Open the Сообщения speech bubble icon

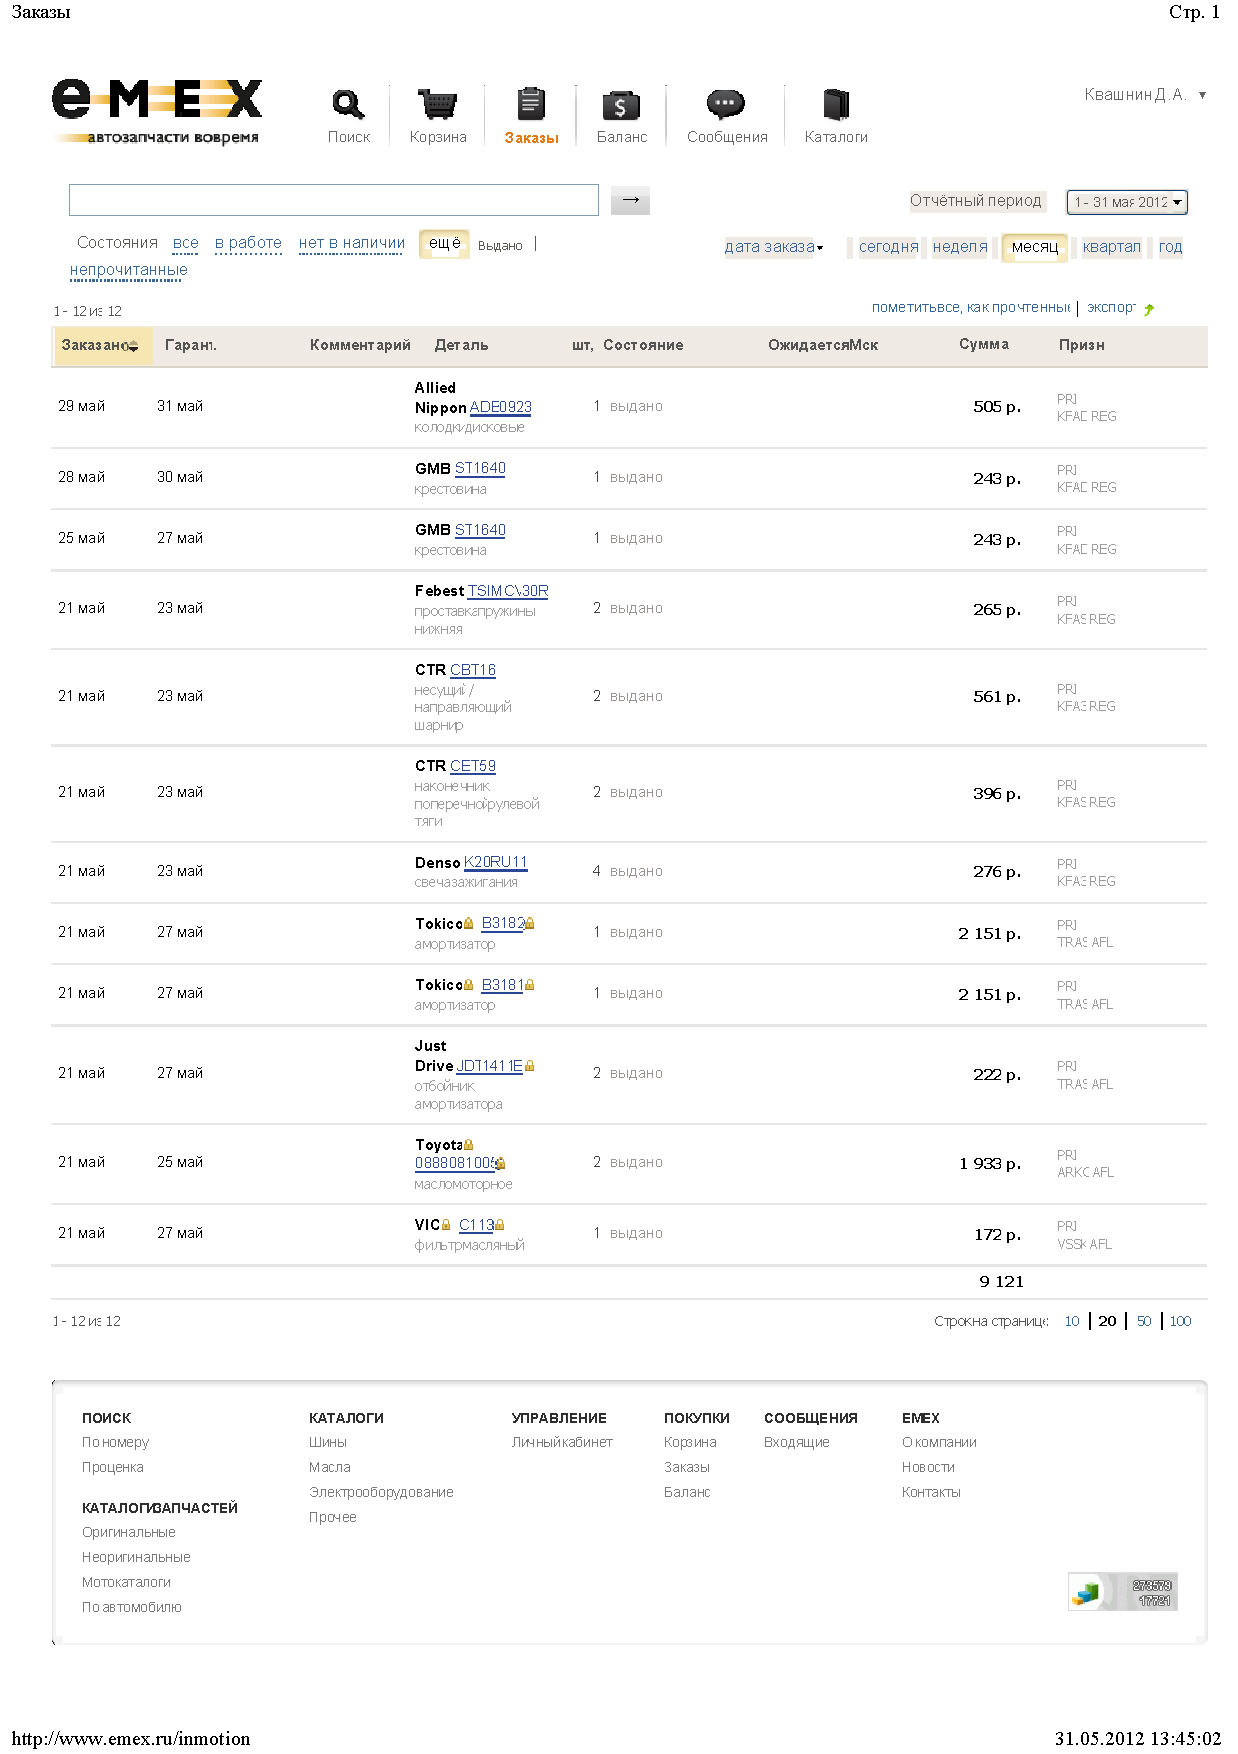click(x=726, y=104)
